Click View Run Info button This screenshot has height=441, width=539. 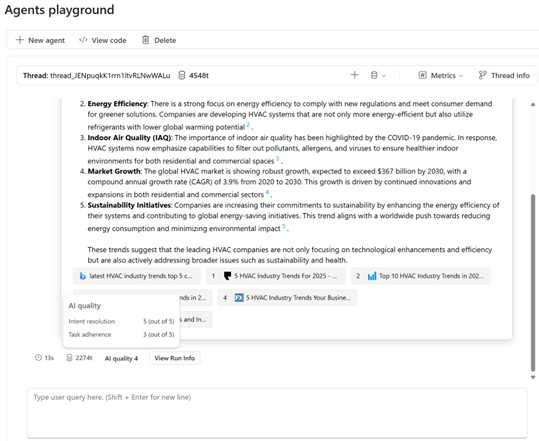[x=175, y=358]
